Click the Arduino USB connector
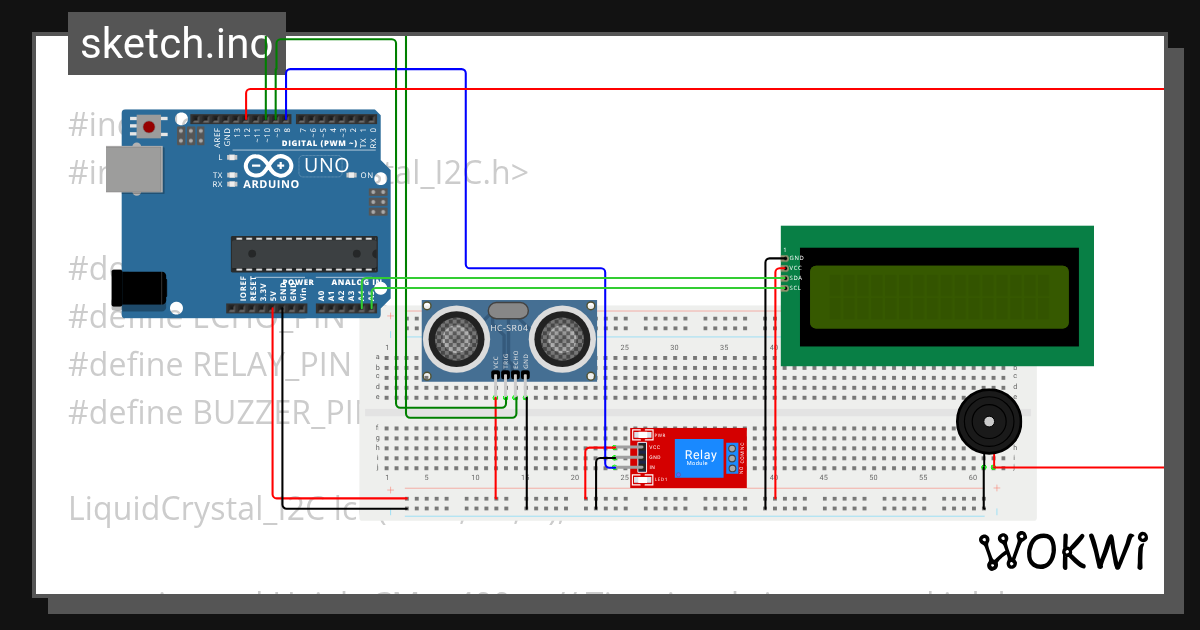The height and width of the screenshot is (630, 1200). click(135, 170)
